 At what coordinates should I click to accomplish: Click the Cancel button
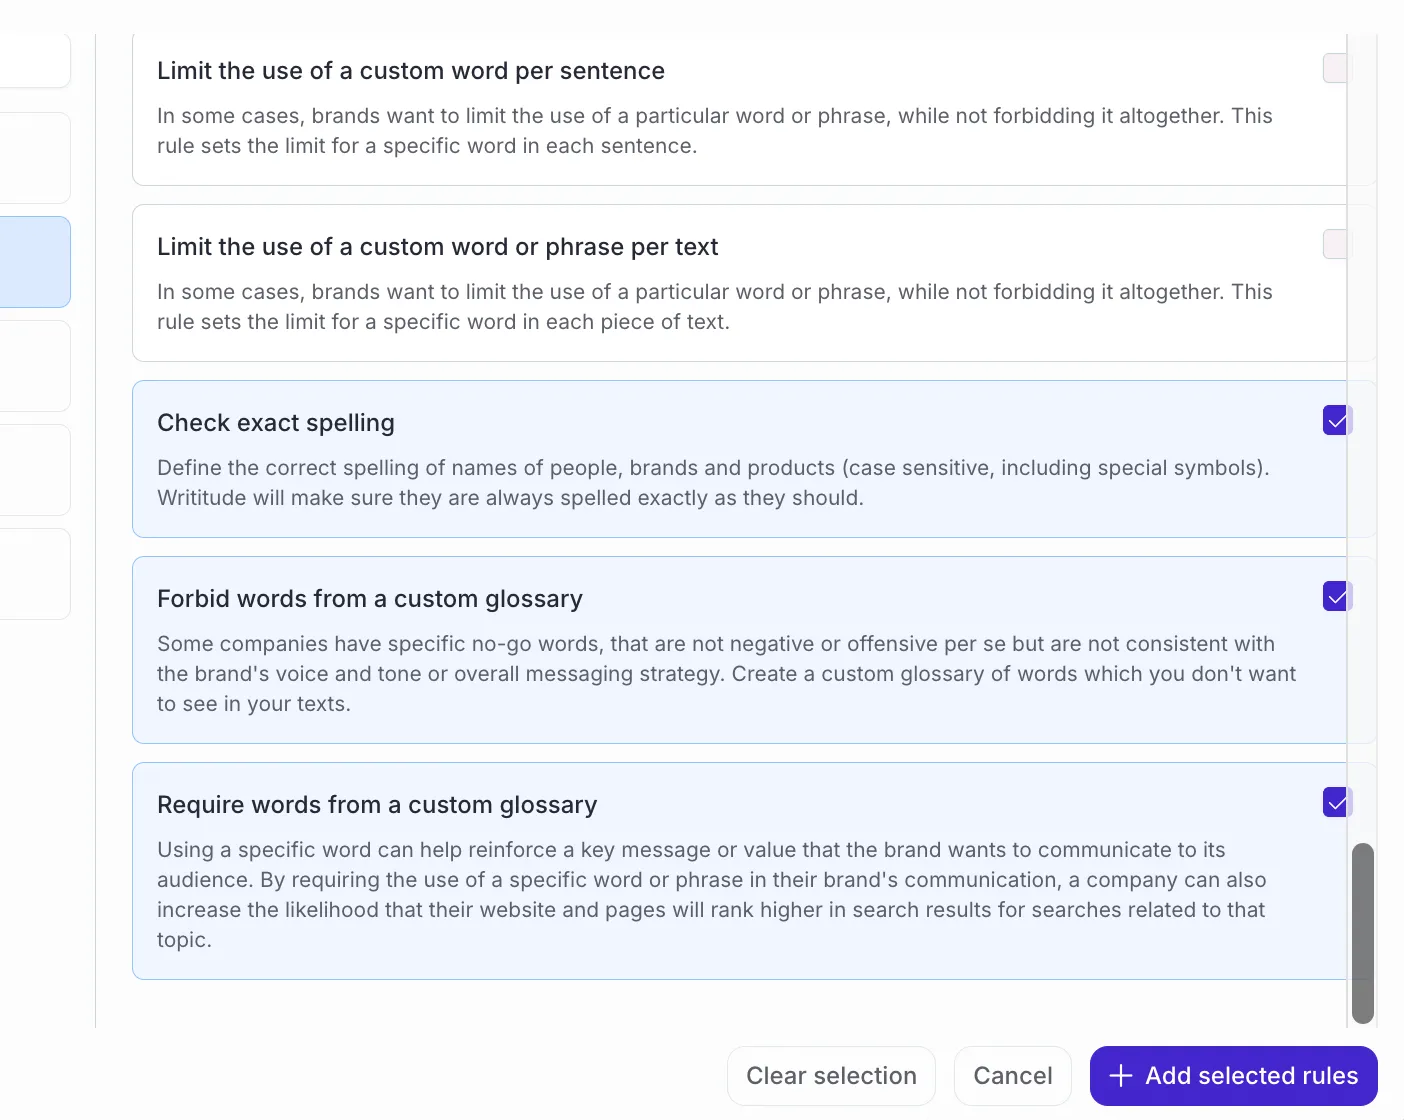click(x=1012, y=1075)
